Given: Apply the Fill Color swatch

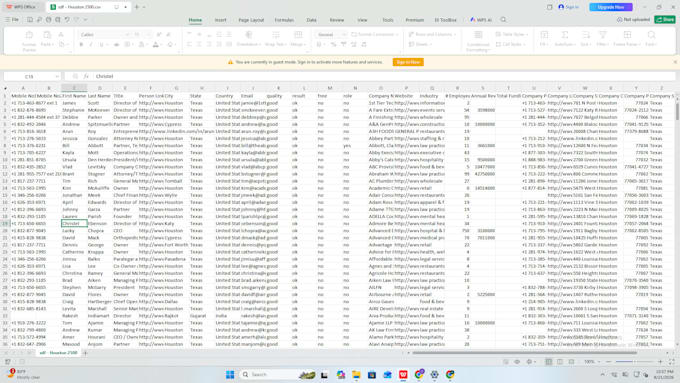Looking at the screenshot, I should (142, 45).
